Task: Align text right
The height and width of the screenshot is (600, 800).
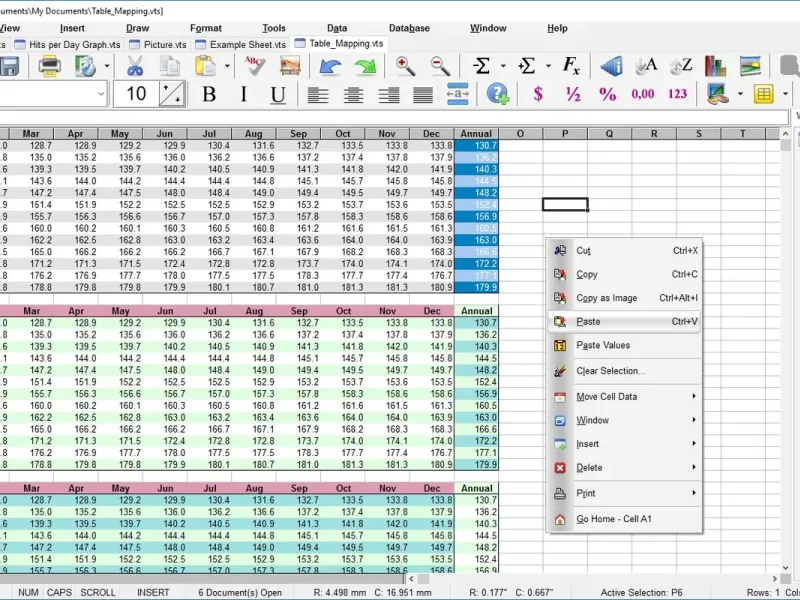Action: [388, 95]
